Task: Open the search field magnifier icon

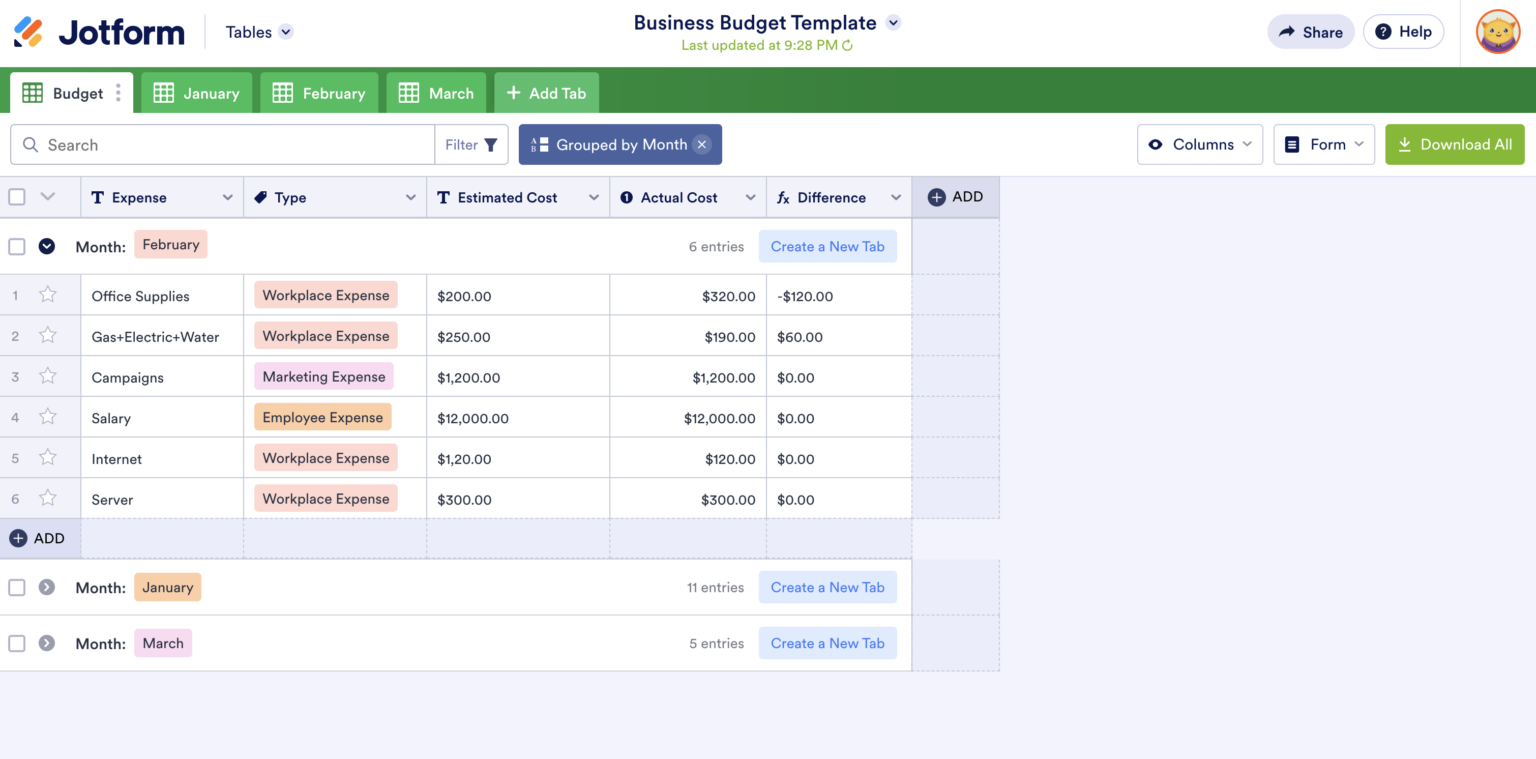Action: (29, 144)
